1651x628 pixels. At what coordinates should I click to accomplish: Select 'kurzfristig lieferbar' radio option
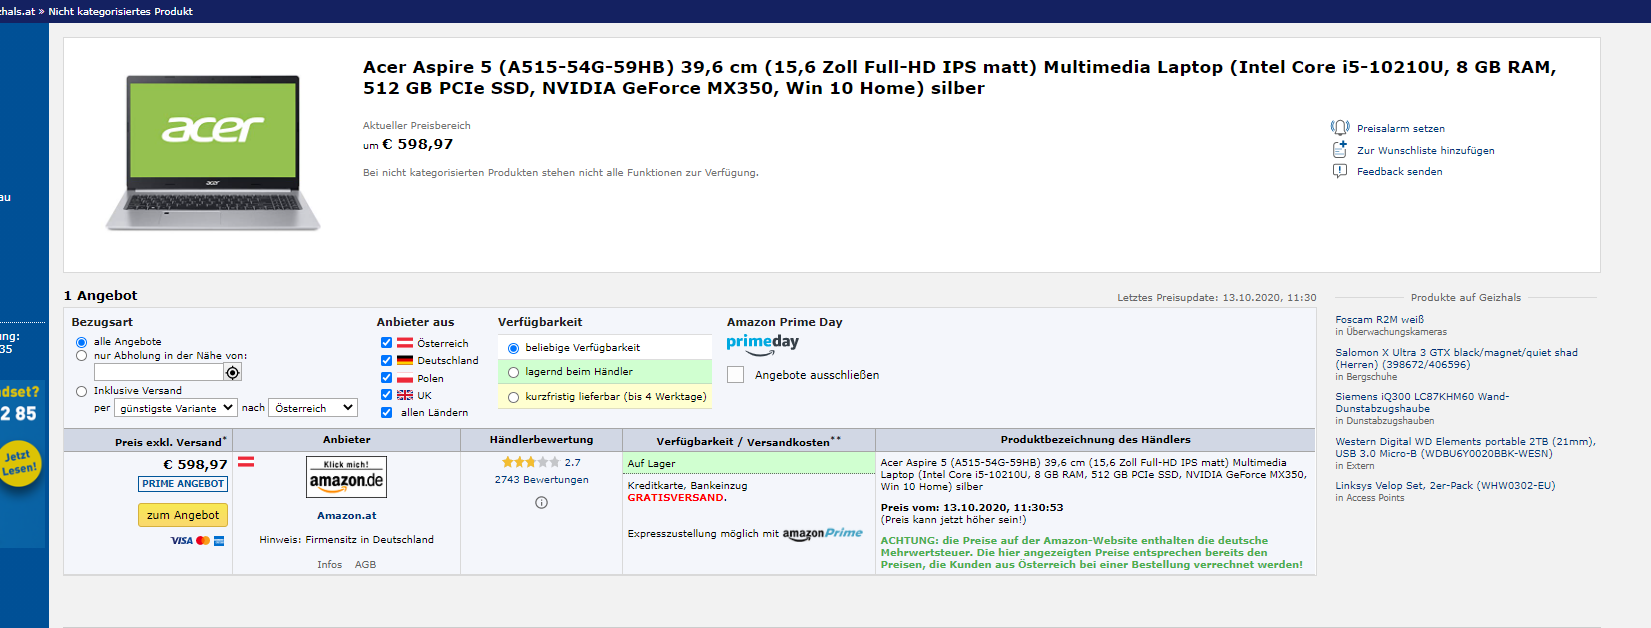514,397
